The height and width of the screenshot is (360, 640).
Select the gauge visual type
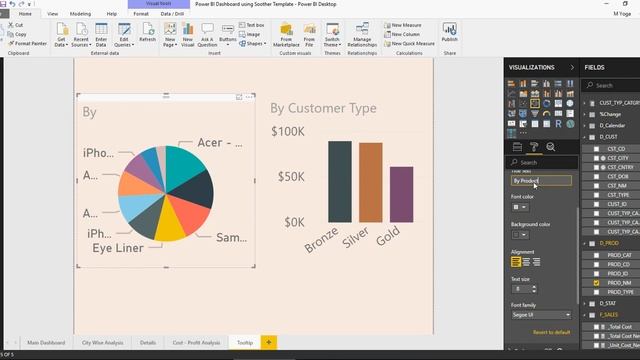point(547,114)
